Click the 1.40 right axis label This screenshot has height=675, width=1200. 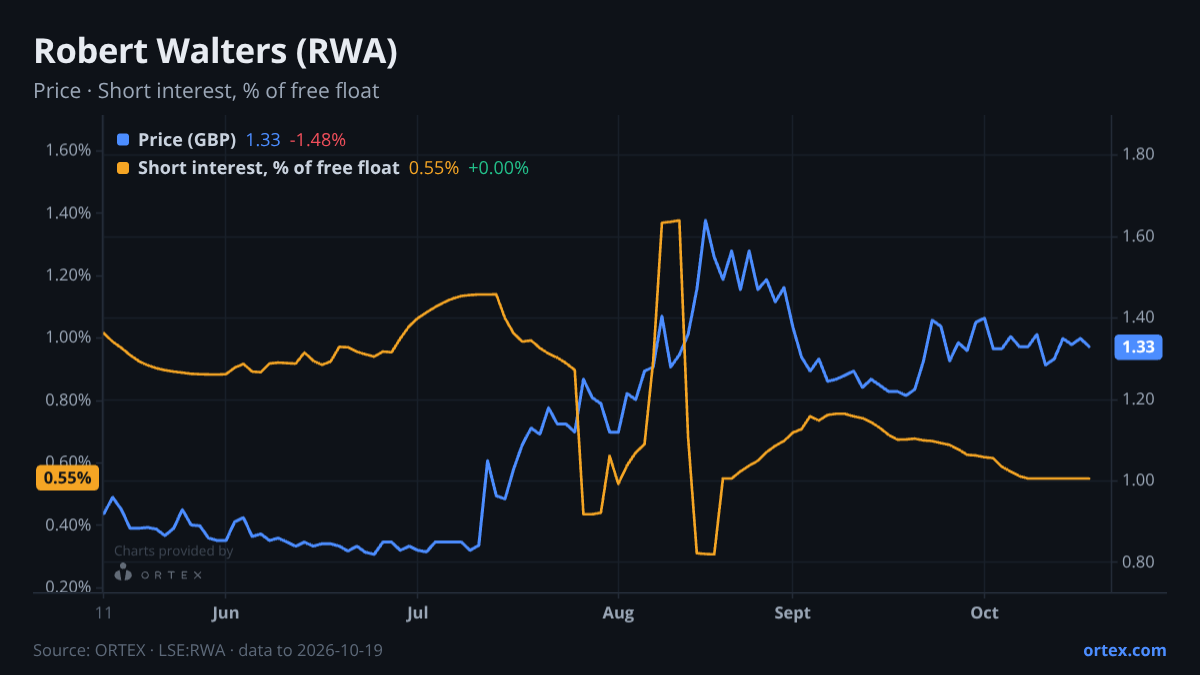pyautogui.click(x=1140, y=318)
